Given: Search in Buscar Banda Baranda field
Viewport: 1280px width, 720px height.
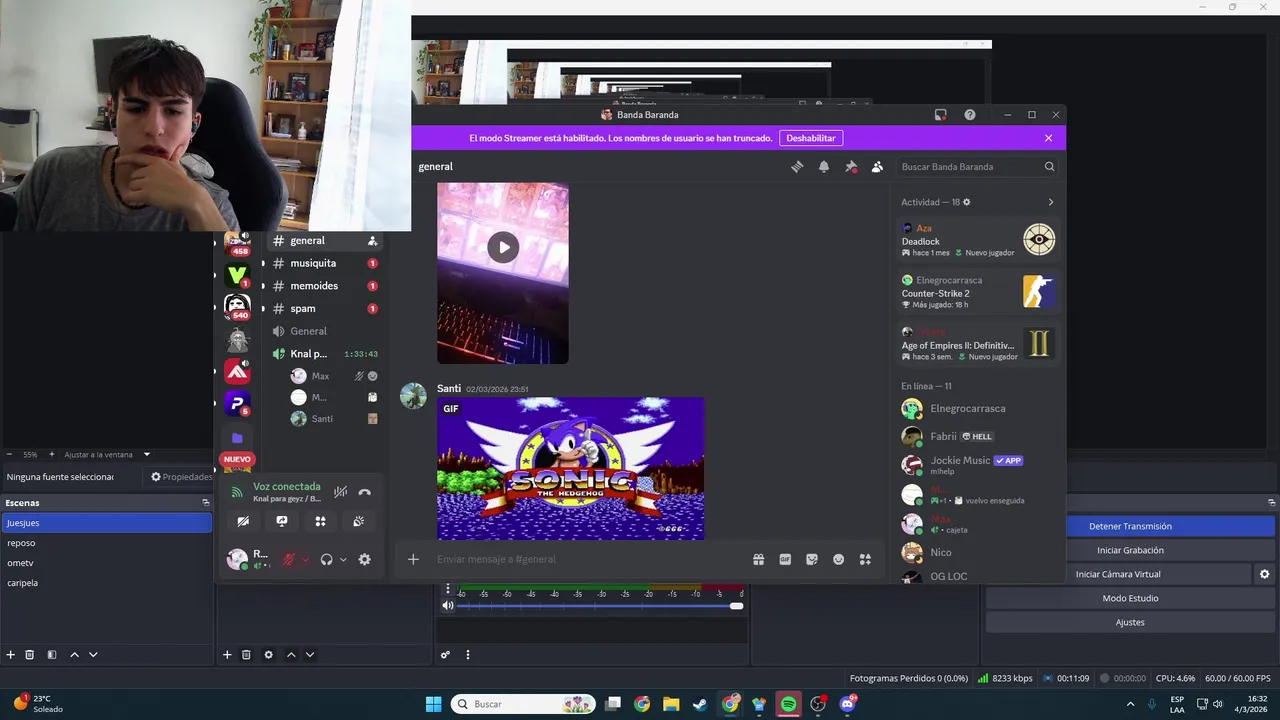Looking at the screenshot, I should [977, 167].
